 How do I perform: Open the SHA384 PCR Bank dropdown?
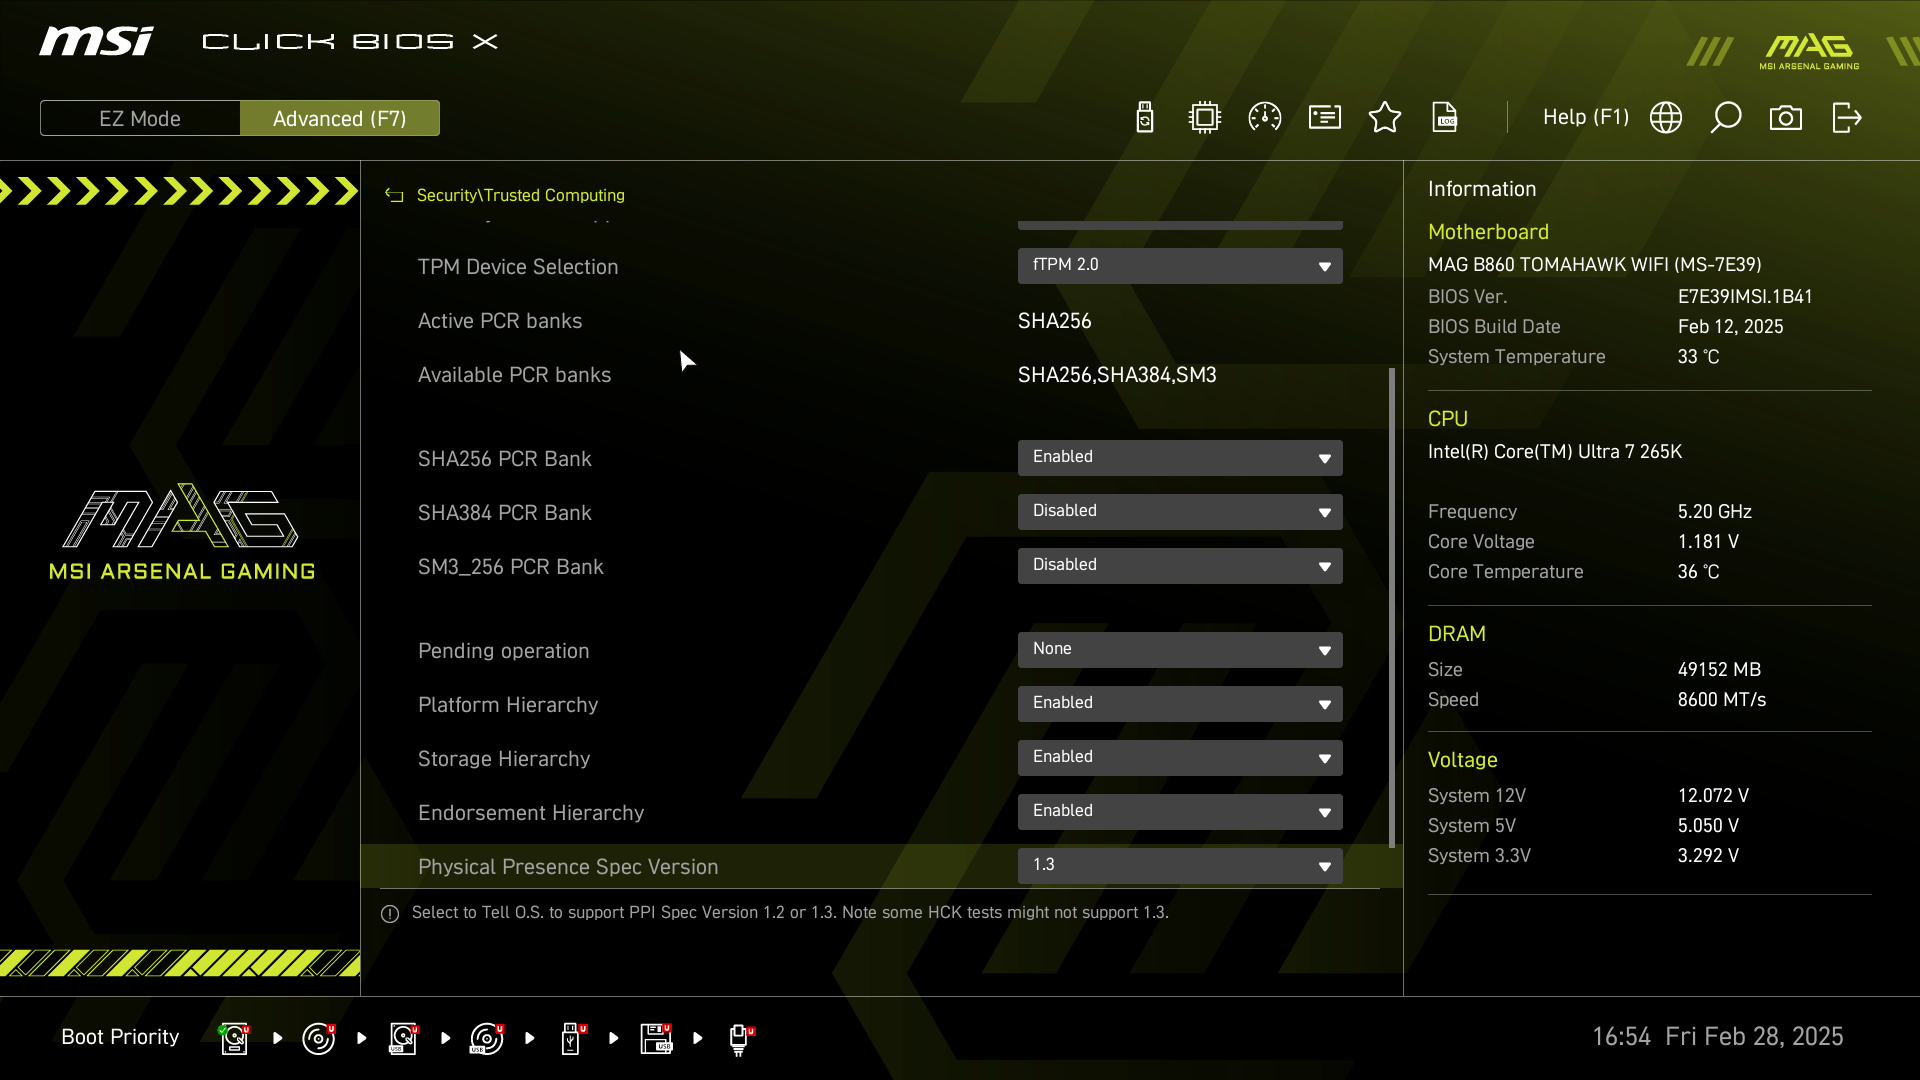tap(1180, 512)
